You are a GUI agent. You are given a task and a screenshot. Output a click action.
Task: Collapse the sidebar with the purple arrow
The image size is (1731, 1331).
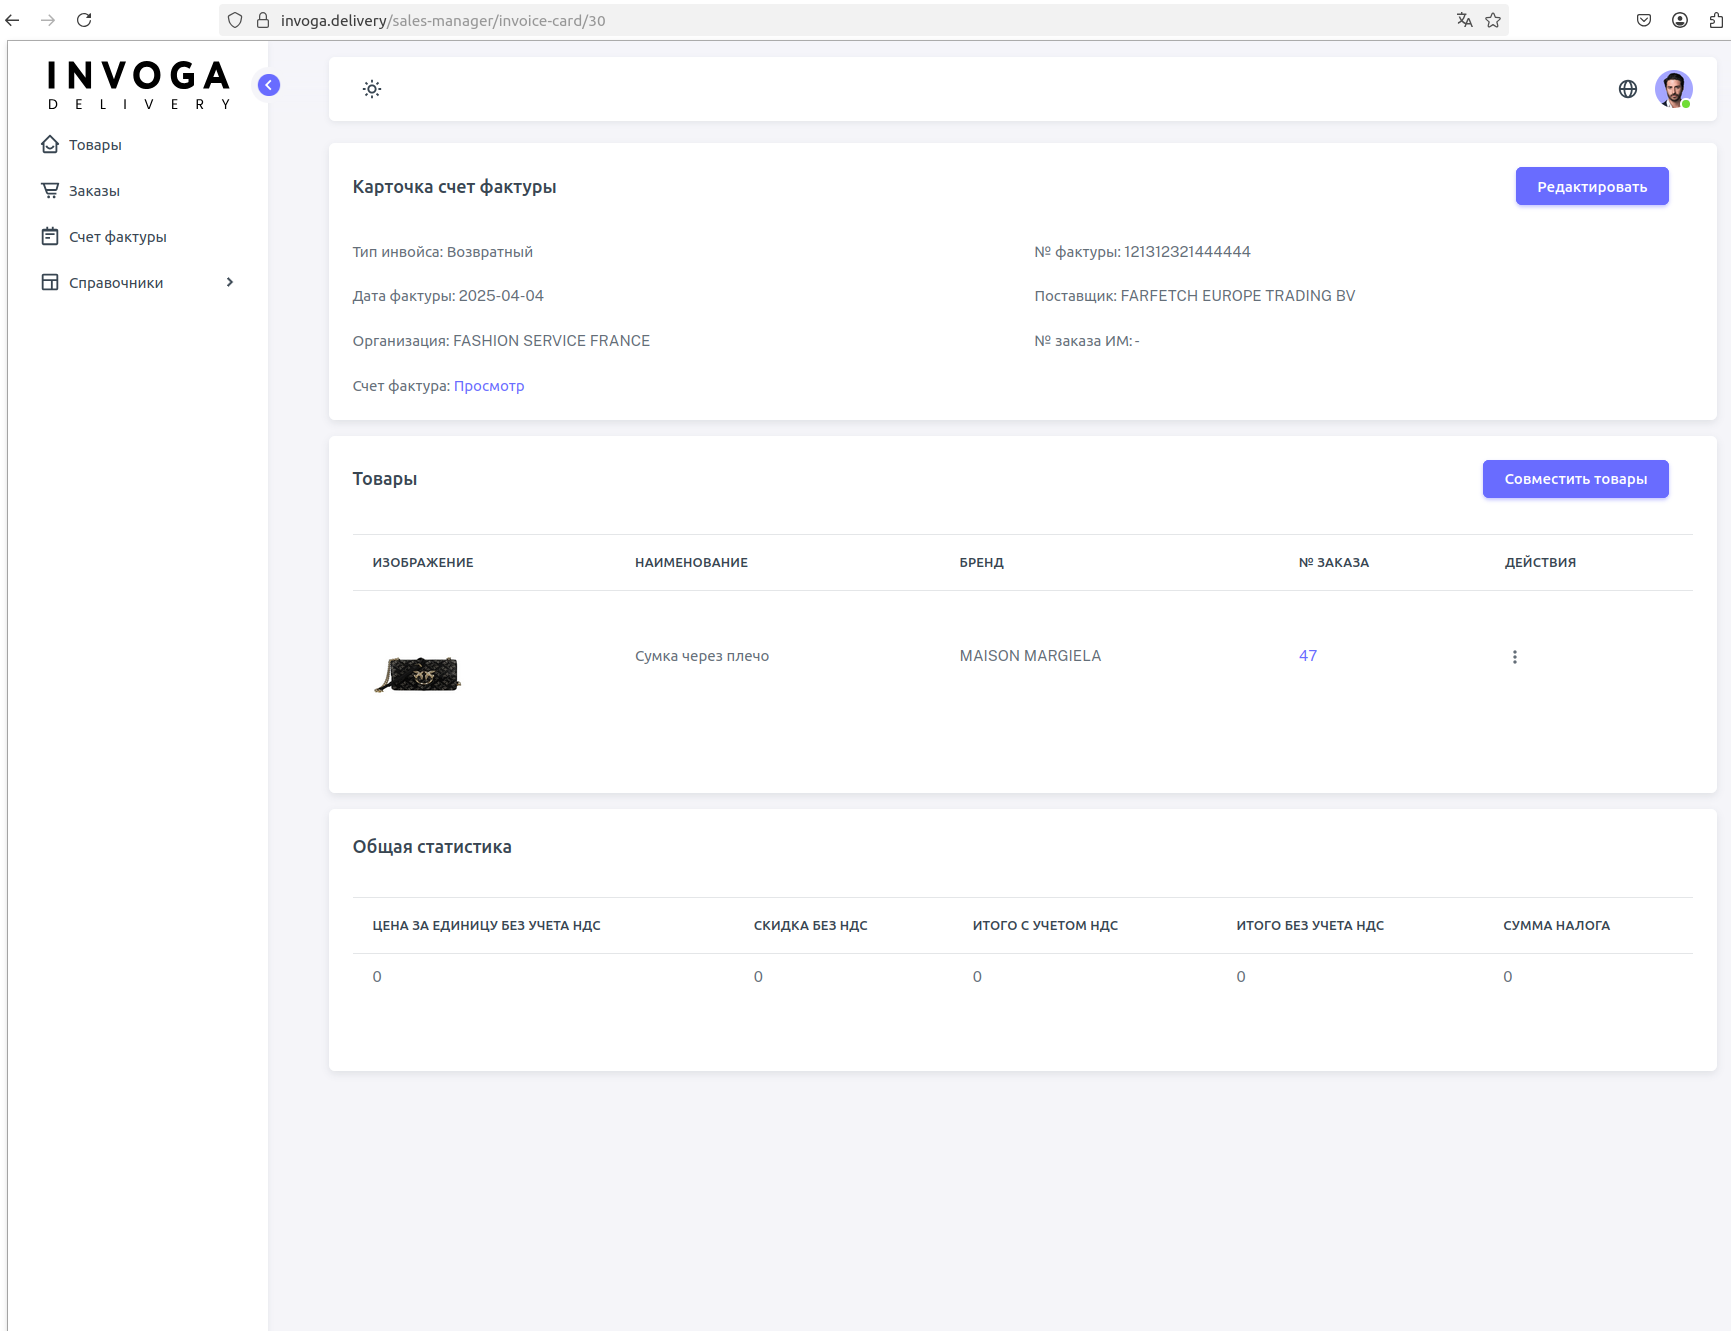coord(269,85)
